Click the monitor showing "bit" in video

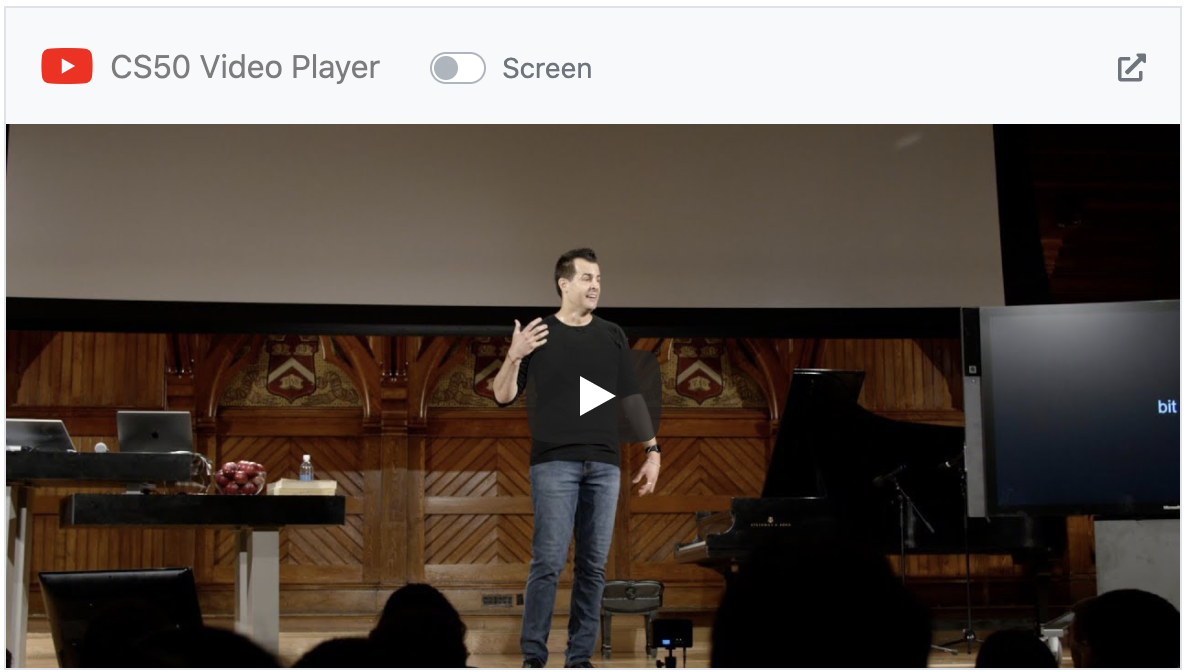[x=1077, y=408]
